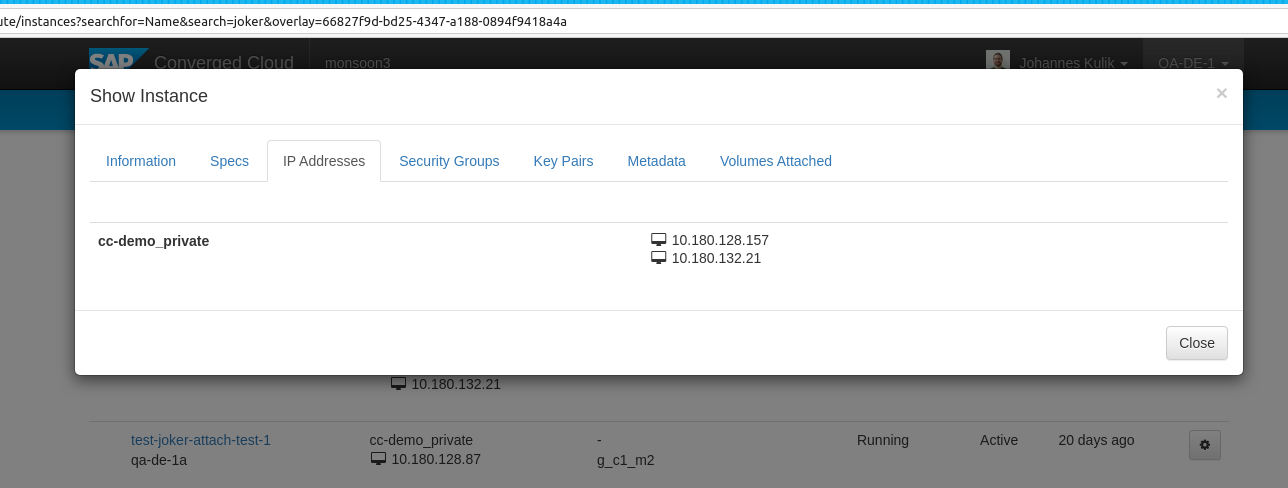Select IP 10.180.128.87 in instance list
Viewport: 1288px width, 488px height.
coord(436,459)
